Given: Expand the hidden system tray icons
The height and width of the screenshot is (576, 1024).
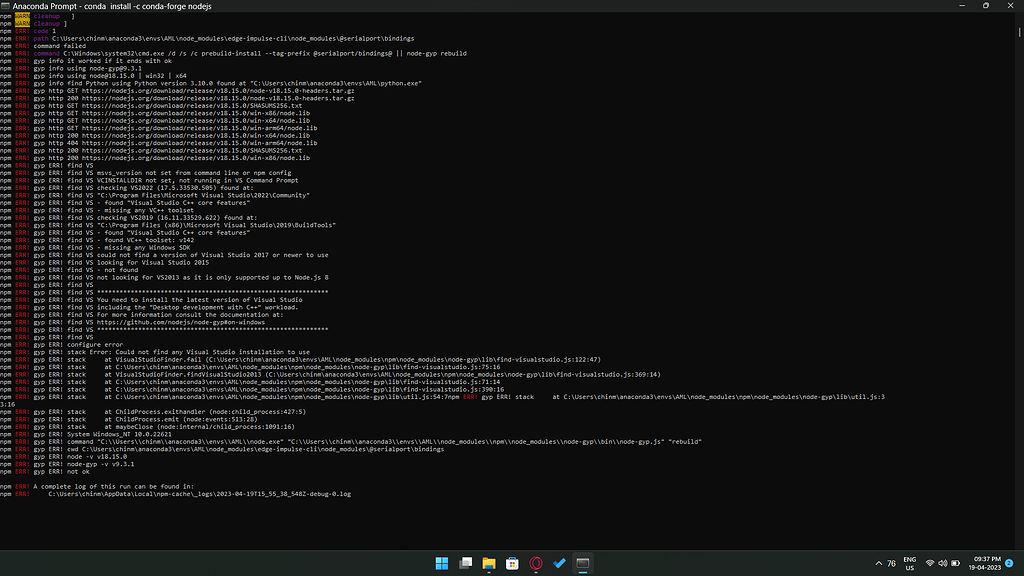Looking at the screenshot, I should pyautogui.click(x=878, y=563).
